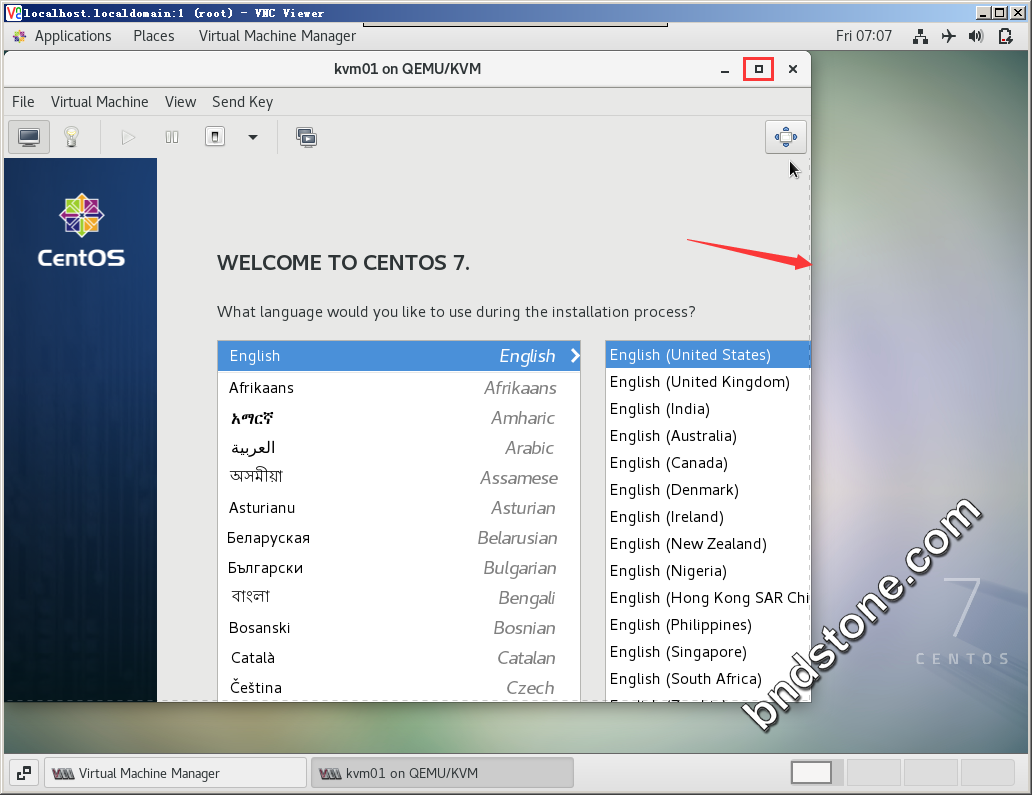Screen dimensions: 1032x795
Task: Select Bulgarian language row
Action: 399,568
